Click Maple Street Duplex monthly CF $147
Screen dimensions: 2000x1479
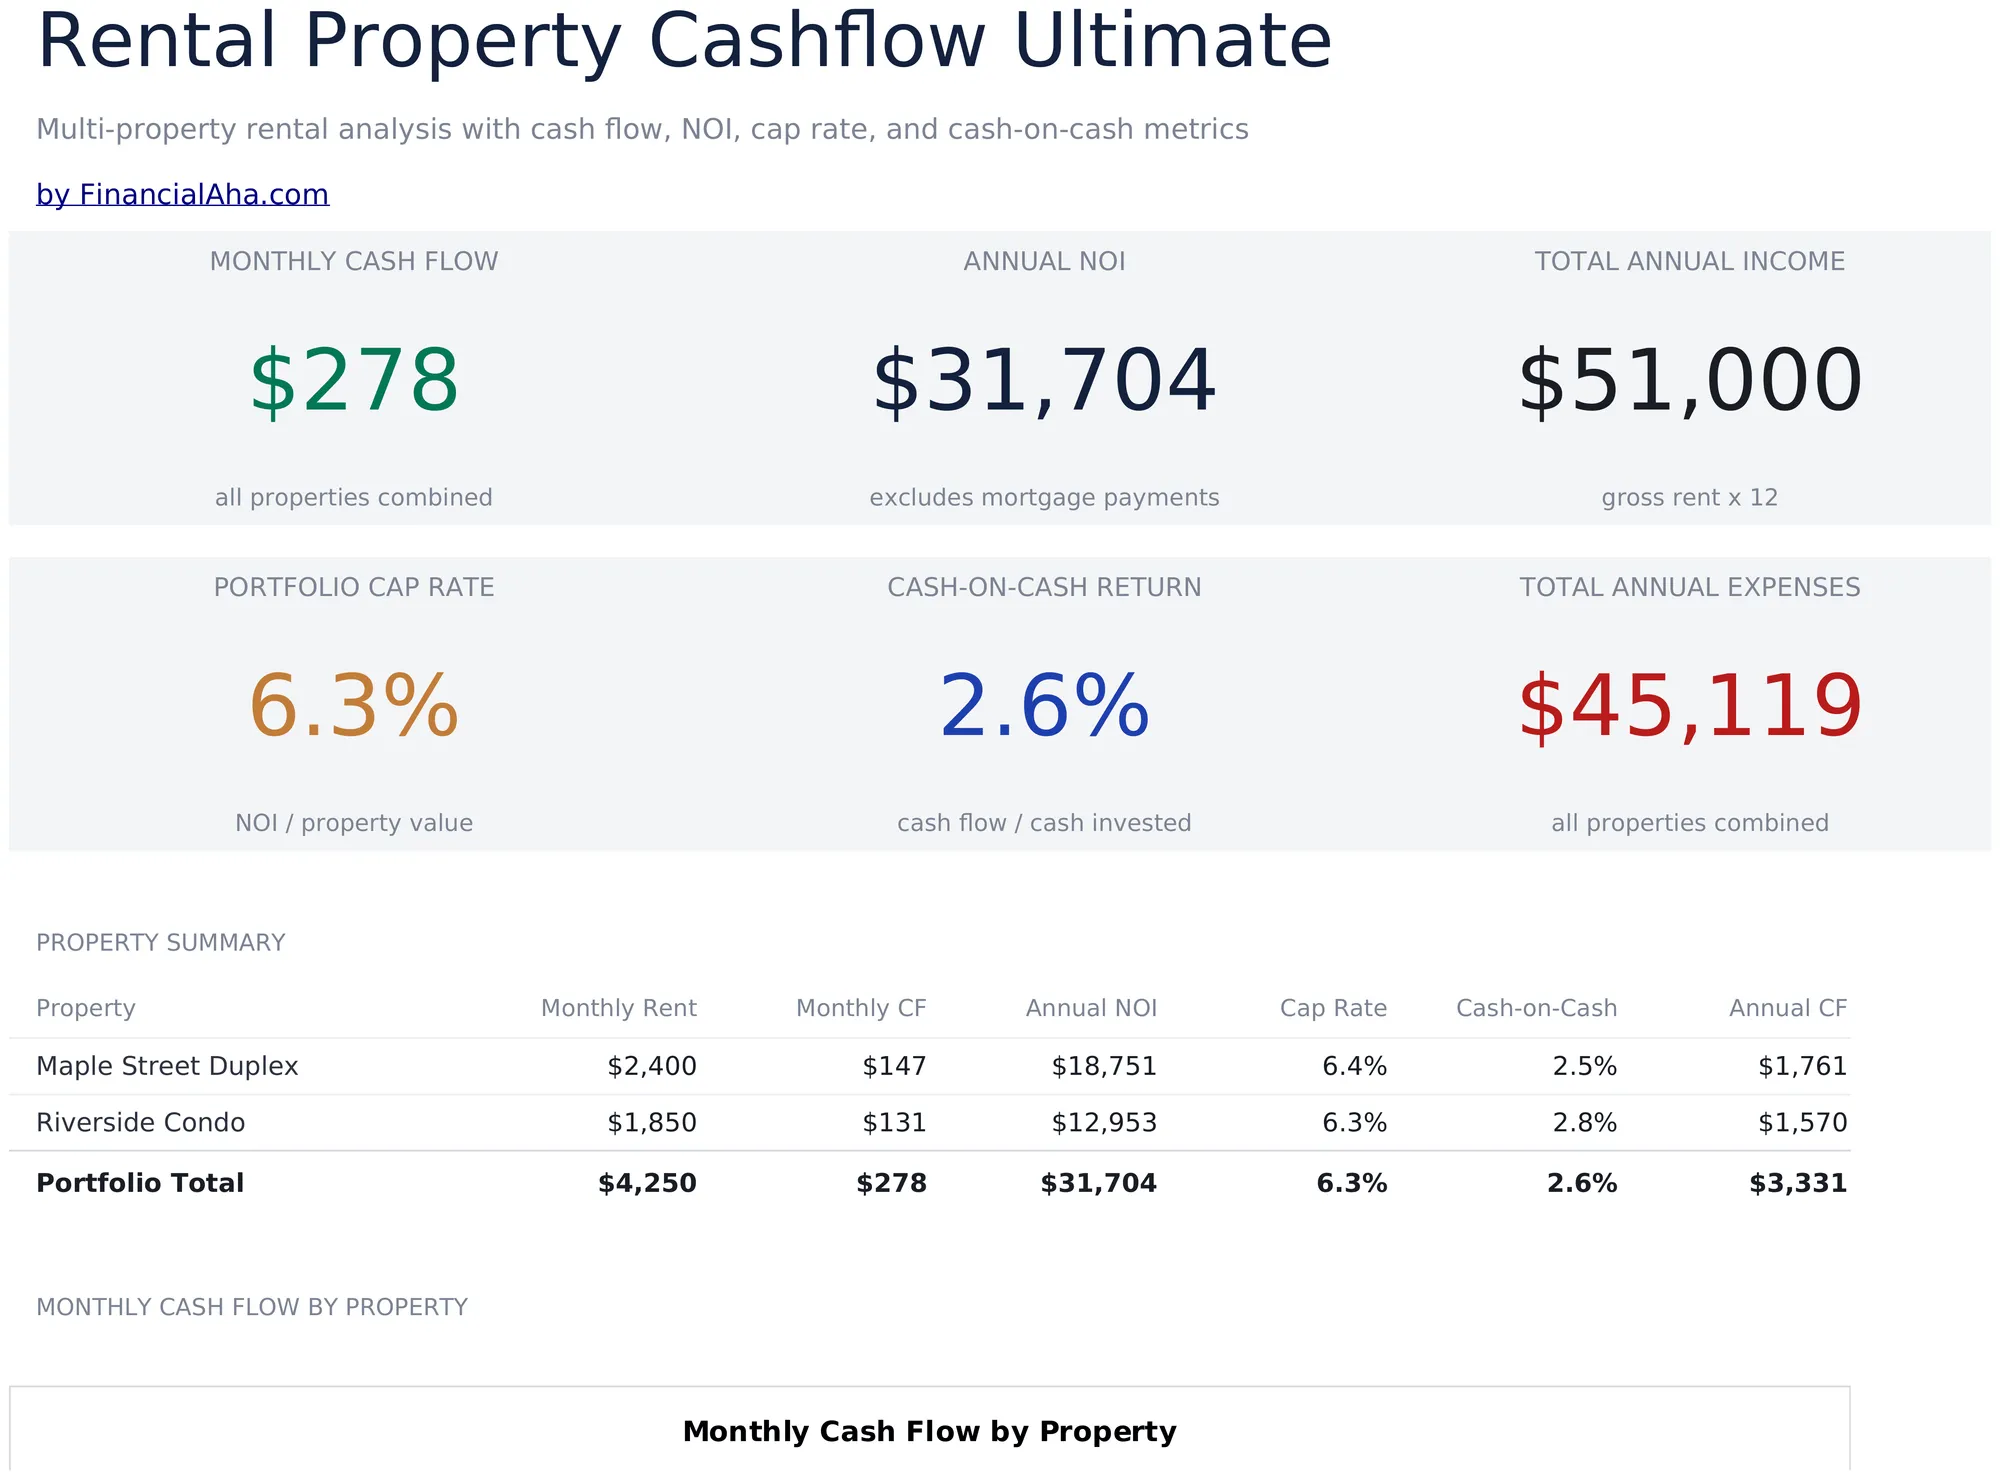pyautogui.click(x=894, y=1066)
